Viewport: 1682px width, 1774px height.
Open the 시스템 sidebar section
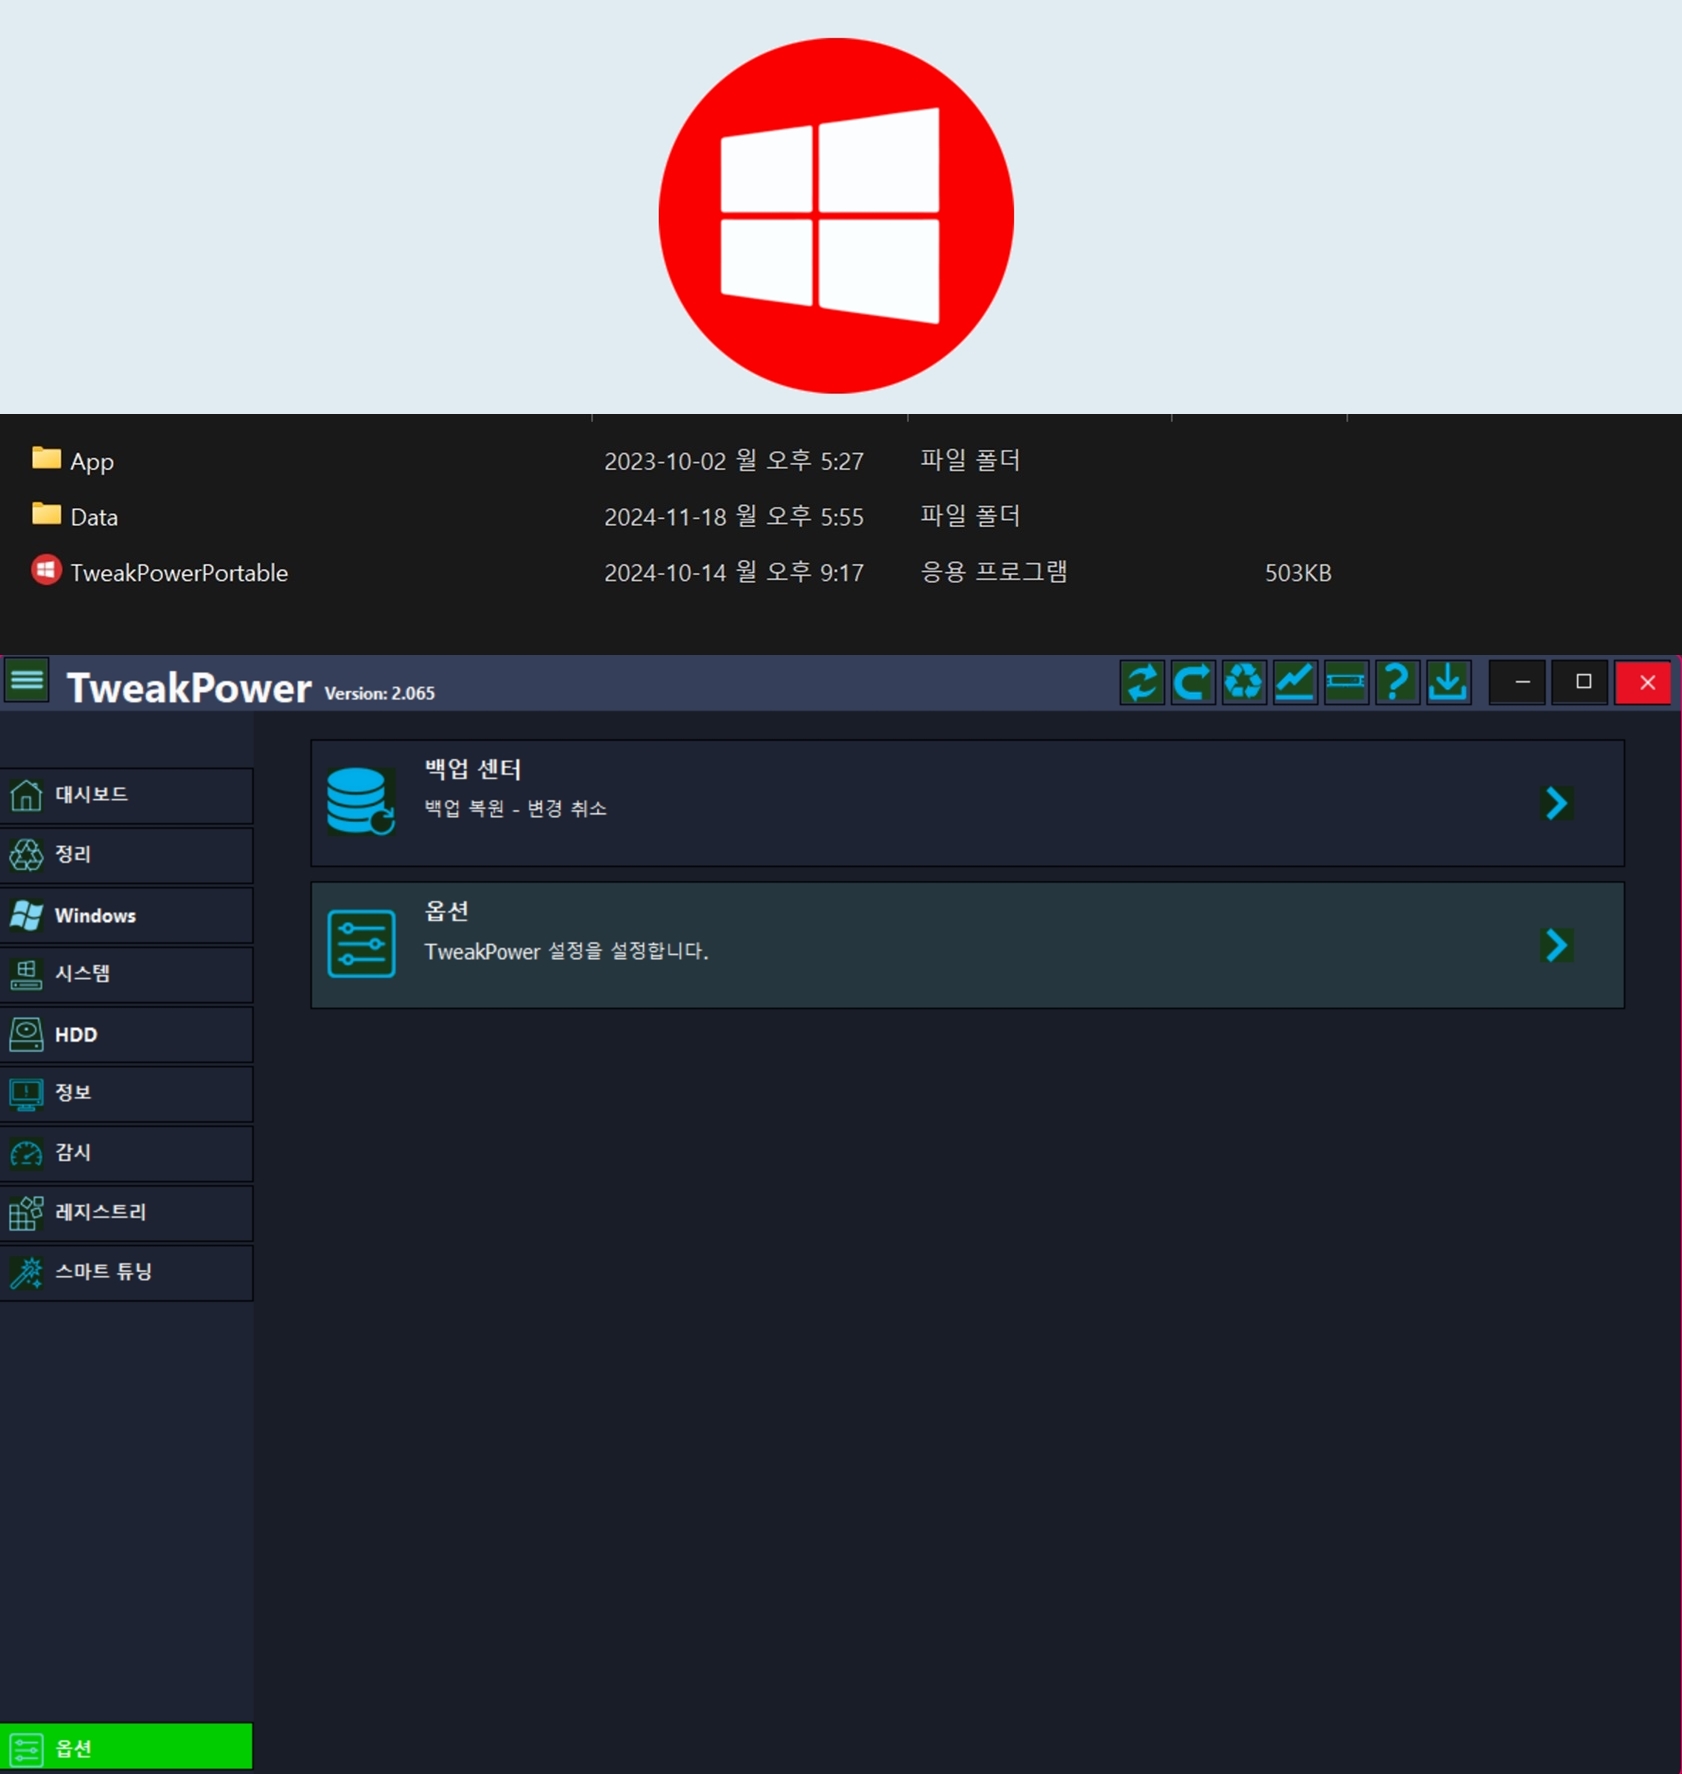click(x=126, y=974)
